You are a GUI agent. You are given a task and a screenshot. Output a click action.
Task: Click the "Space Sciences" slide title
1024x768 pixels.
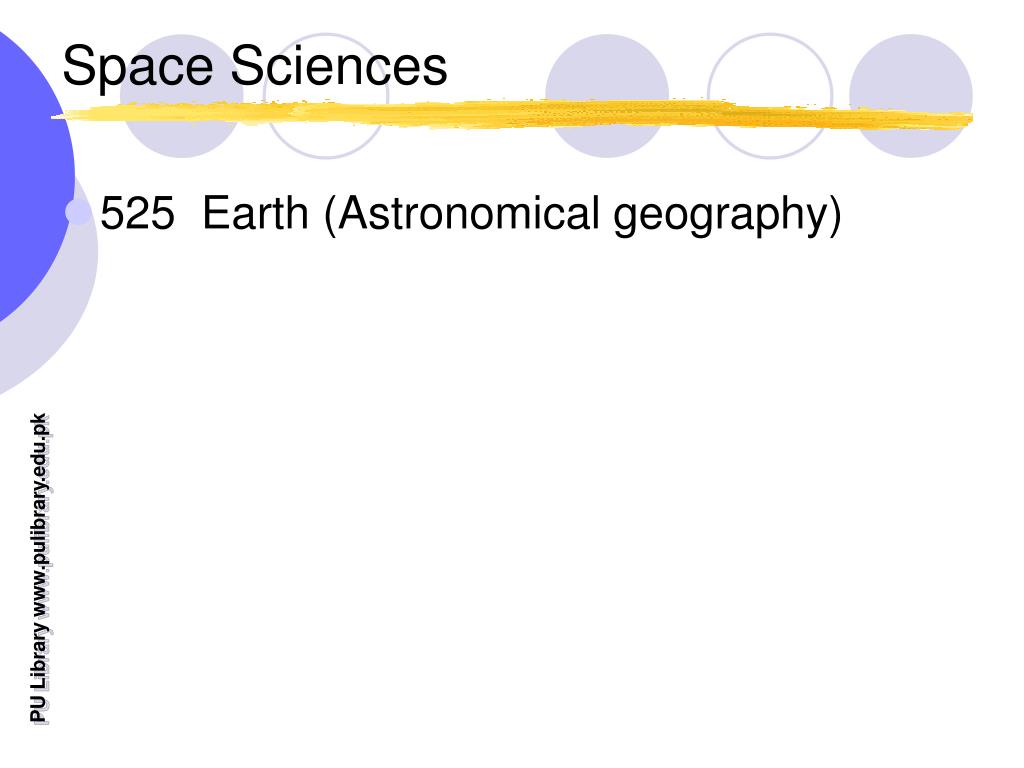click(x=255, y=67)
